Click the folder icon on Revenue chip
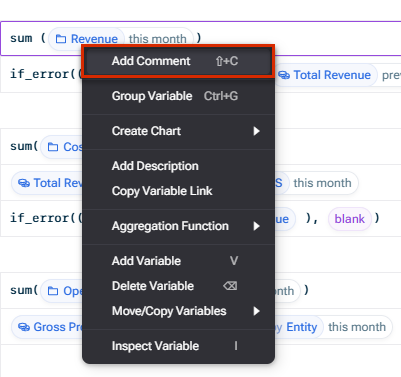Screen dimensions: 401x377 tap(60, 39)
